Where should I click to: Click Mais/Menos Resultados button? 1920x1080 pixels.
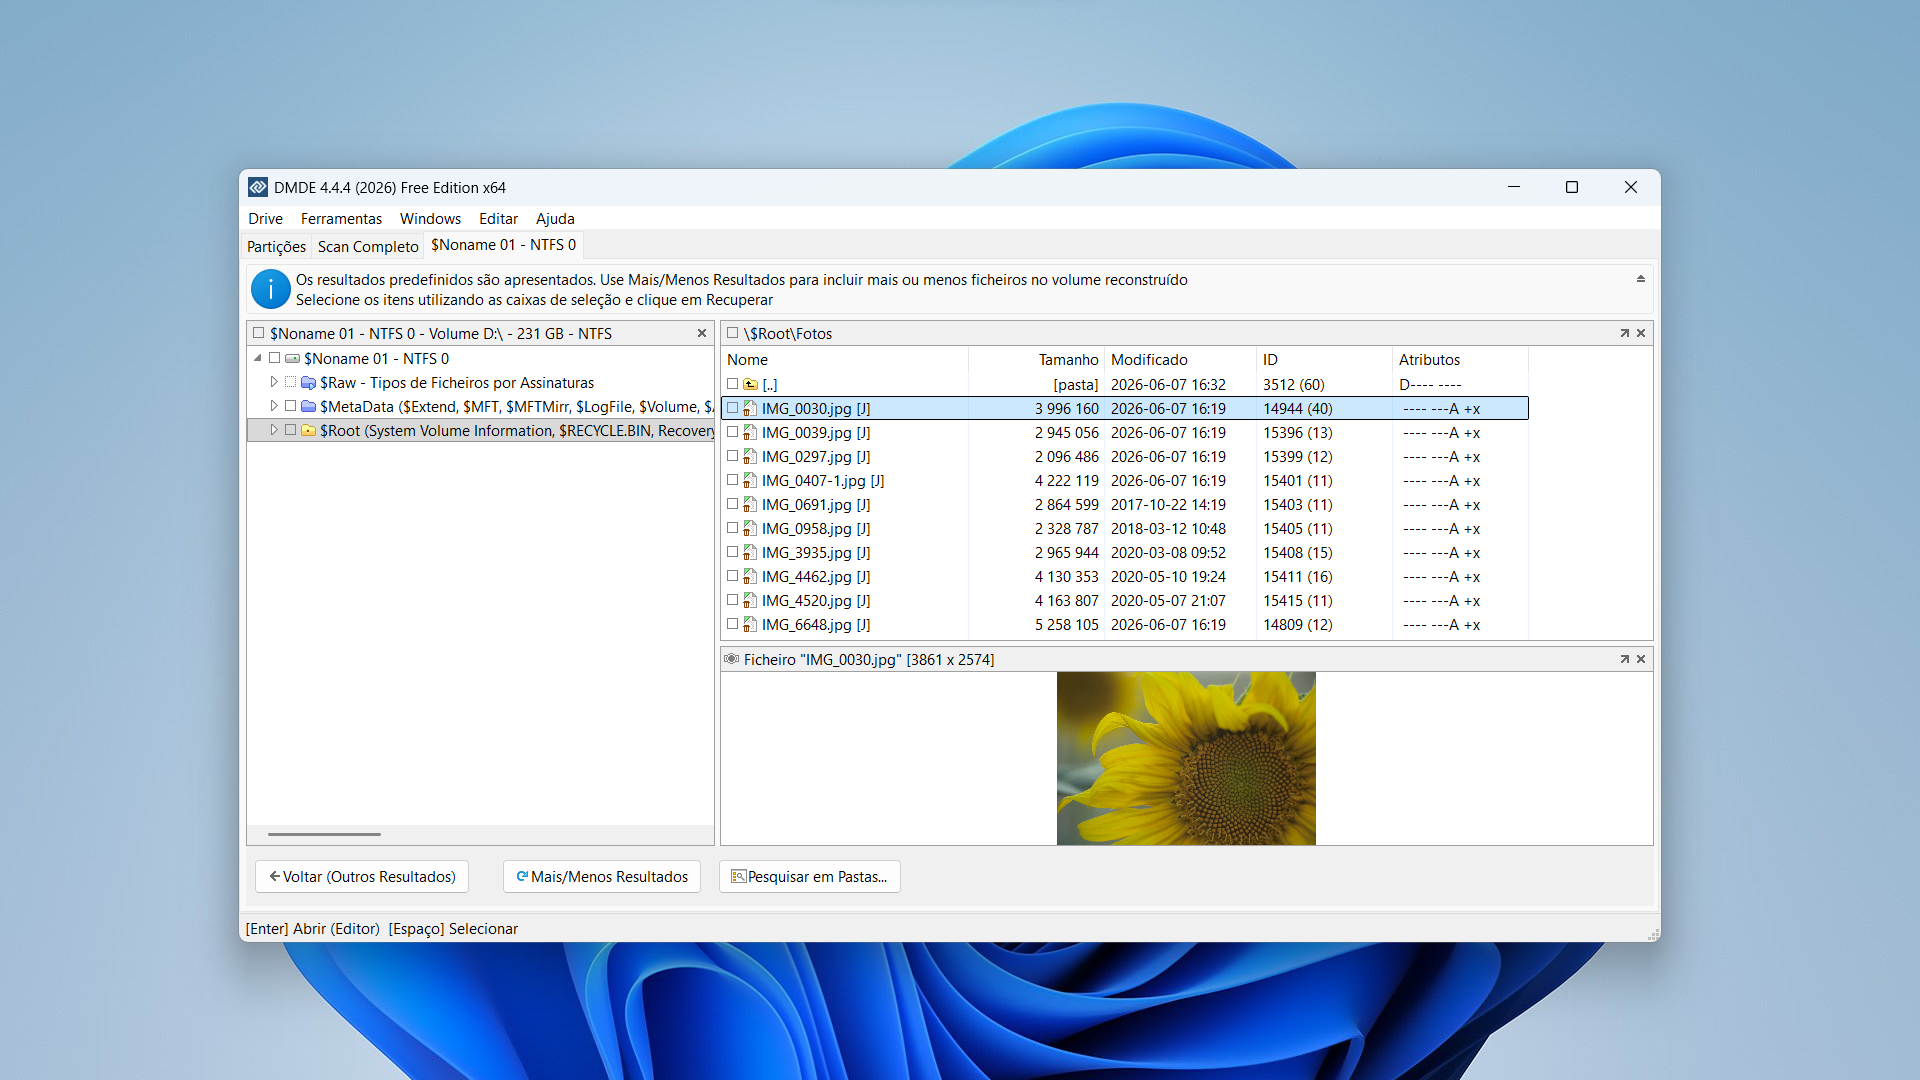(602, 877)
